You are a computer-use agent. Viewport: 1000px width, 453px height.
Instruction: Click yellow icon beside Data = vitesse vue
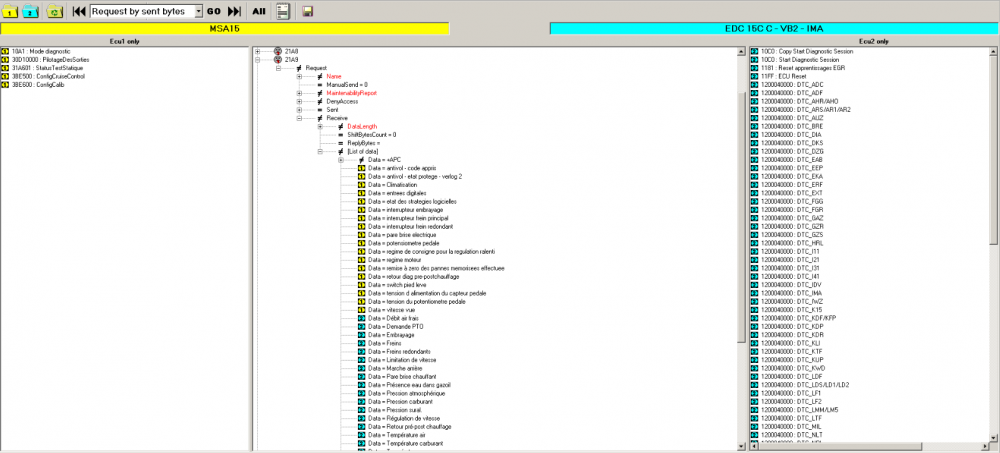[x=362, y=309]
